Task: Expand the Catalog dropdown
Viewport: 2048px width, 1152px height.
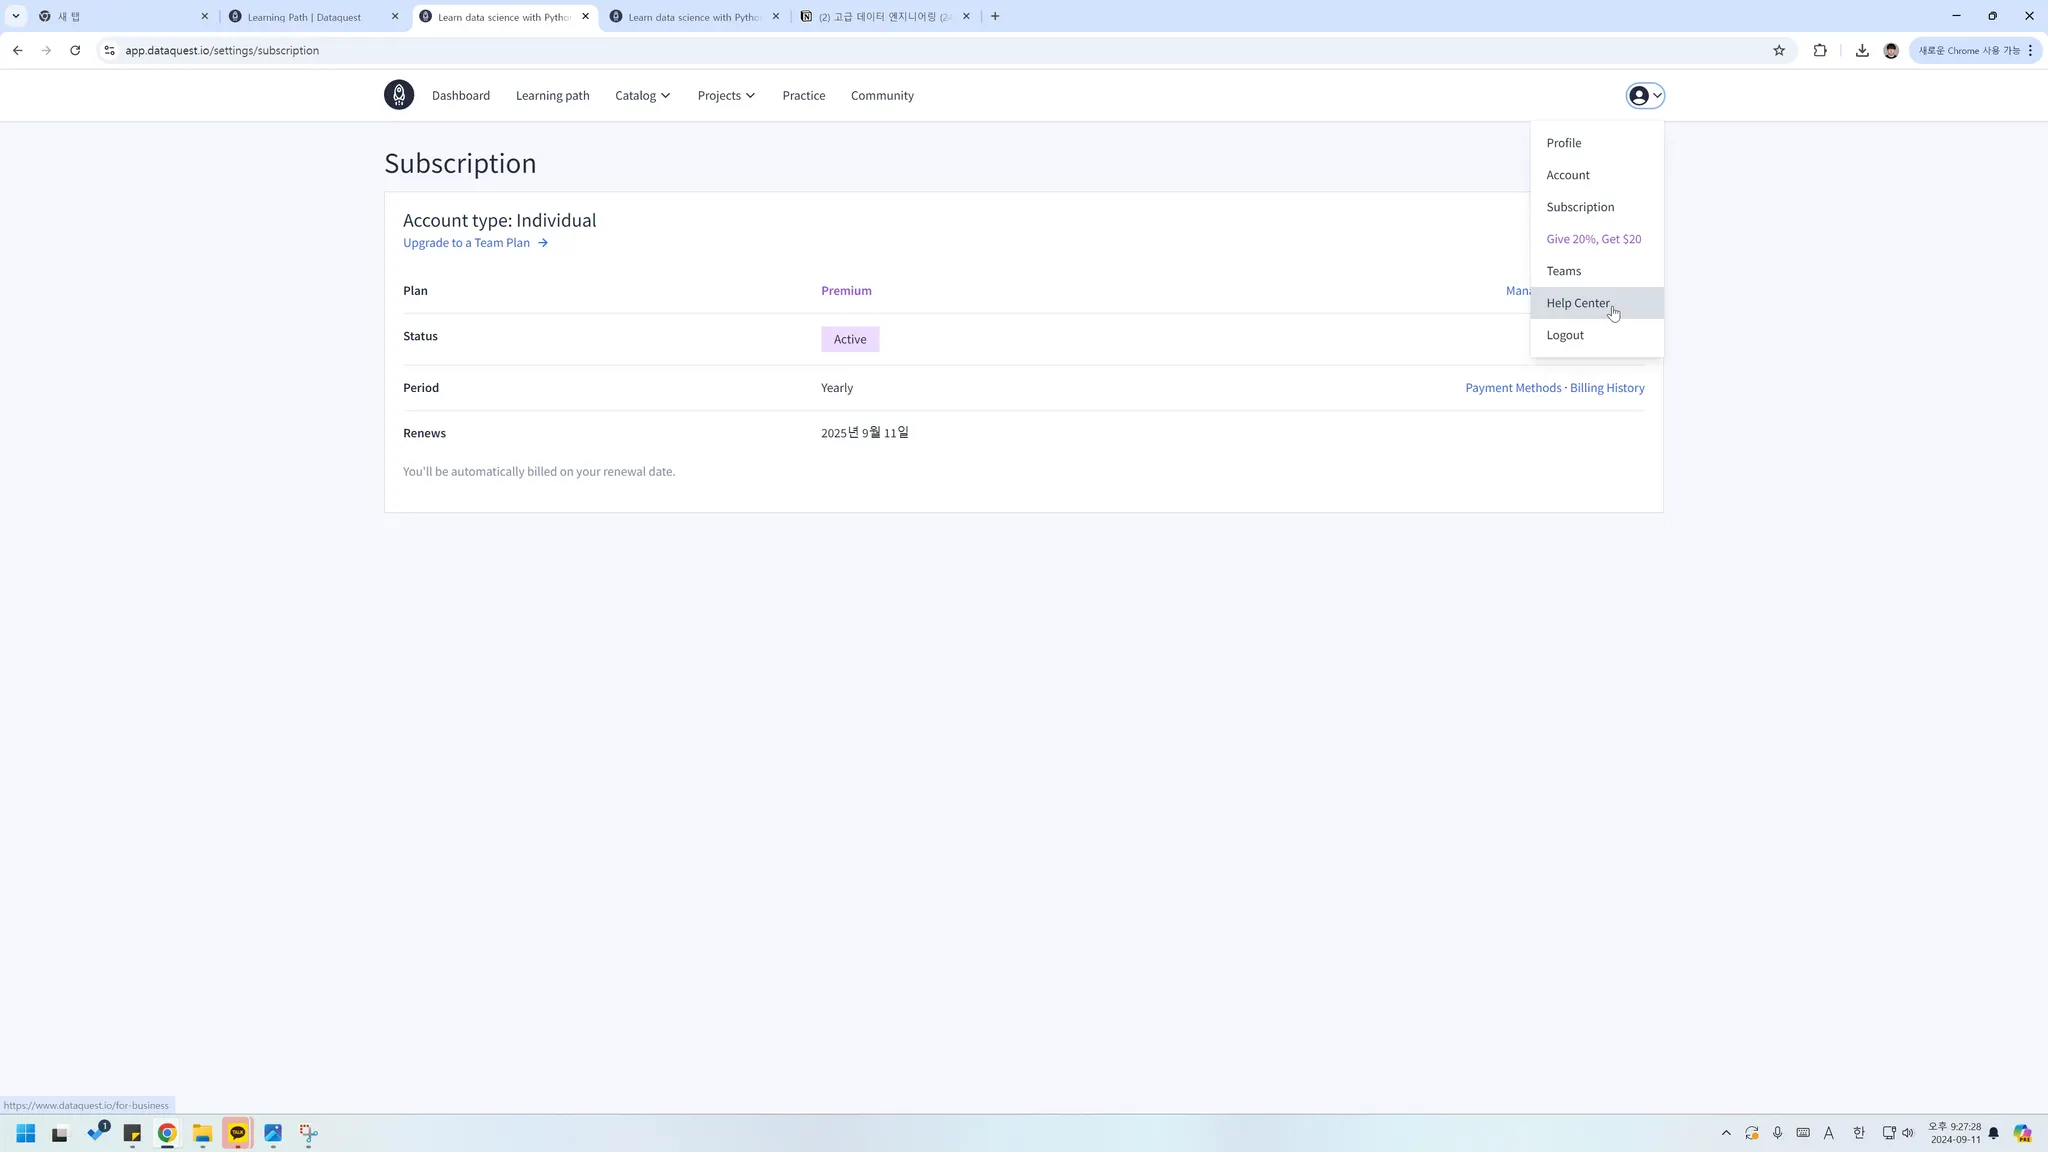Action: pos(642,95)
